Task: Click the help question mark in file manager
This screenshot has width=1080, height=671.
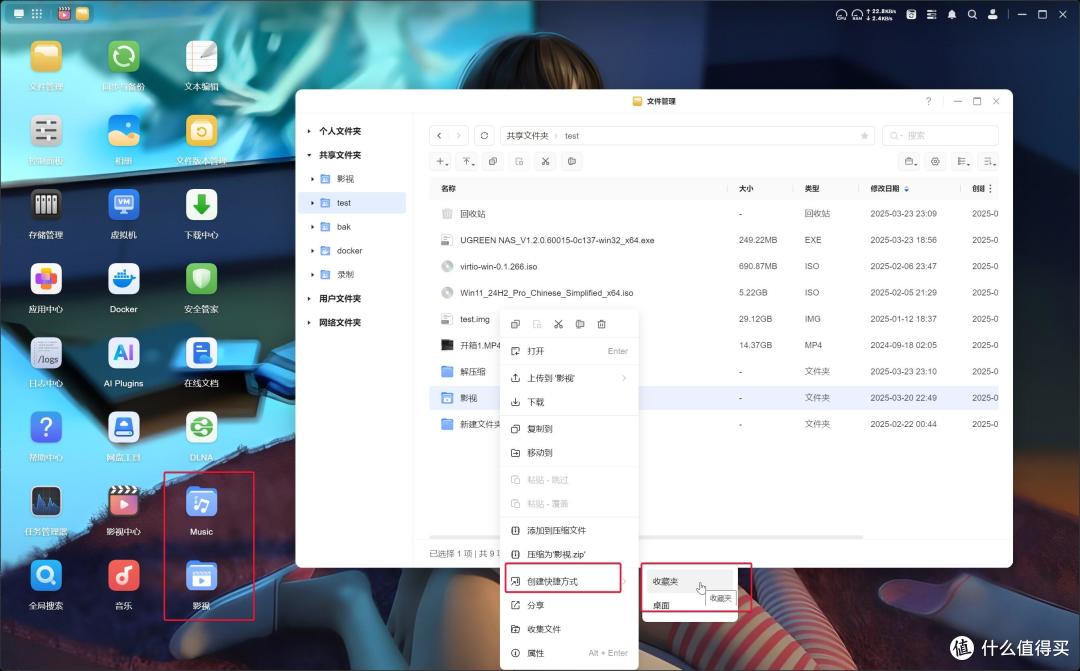Action: click(928, 101)
